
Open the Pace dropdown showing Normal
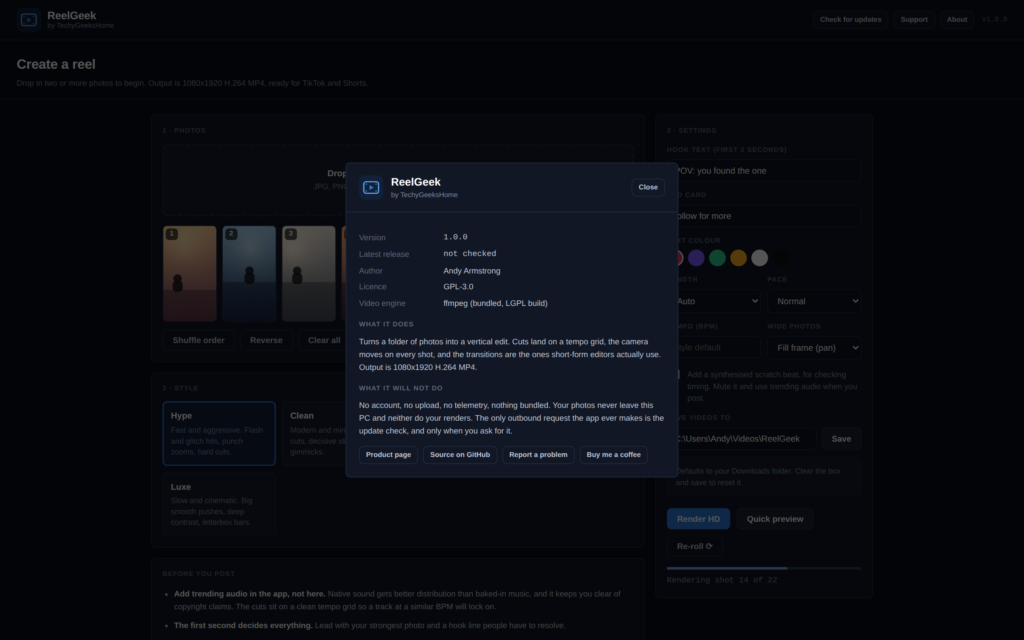point(814,301)
